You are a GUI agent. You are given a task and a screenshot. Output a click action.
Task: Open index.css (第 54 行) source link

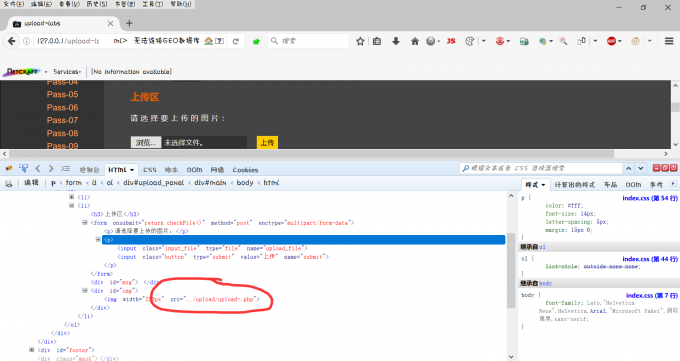coord(650,198)
